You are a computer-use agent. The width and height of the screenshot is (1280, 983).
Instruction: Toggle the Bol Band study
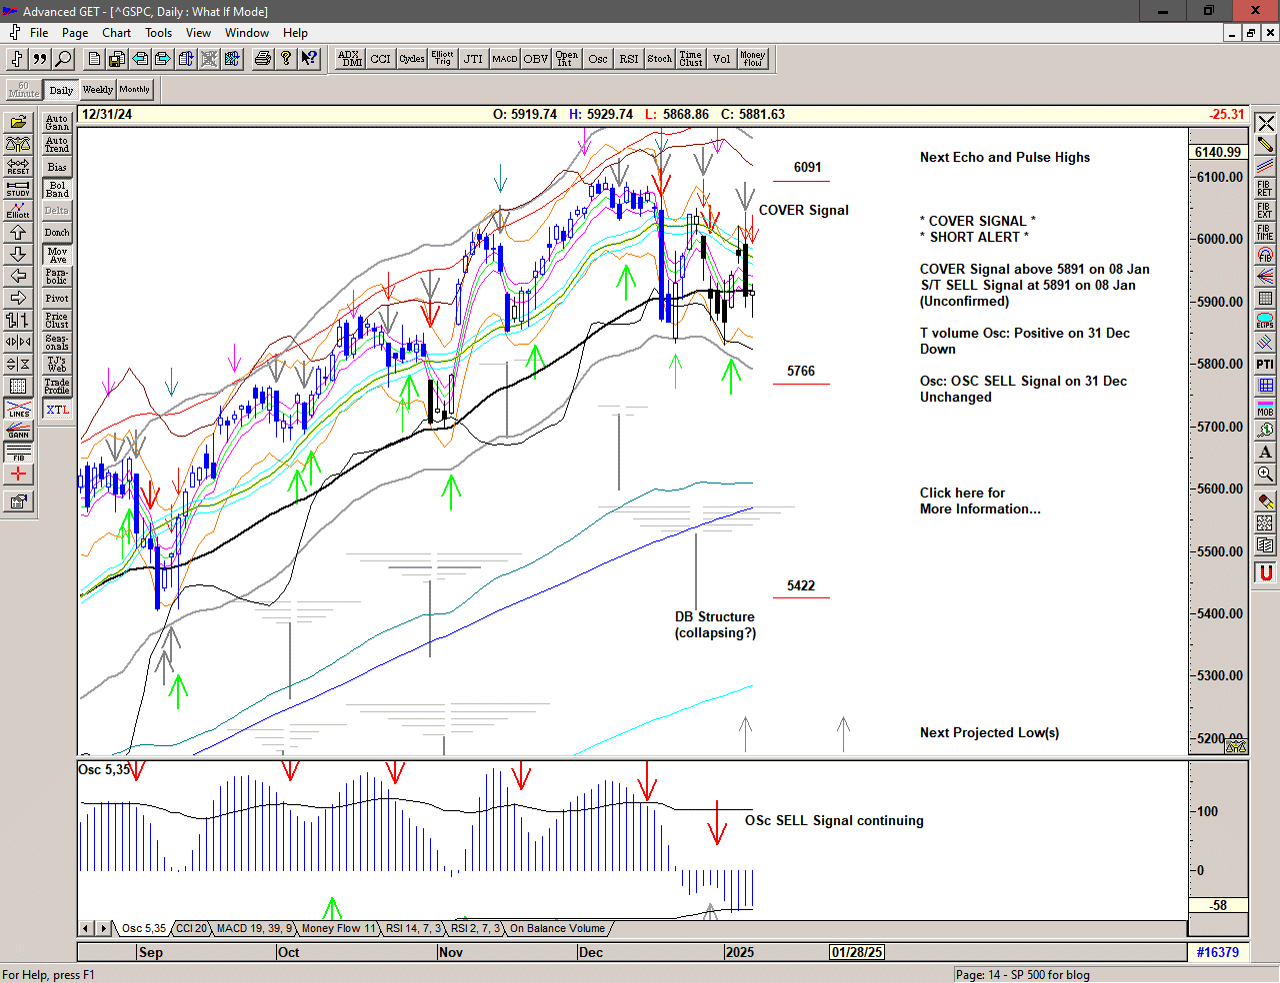coord(57,189)
